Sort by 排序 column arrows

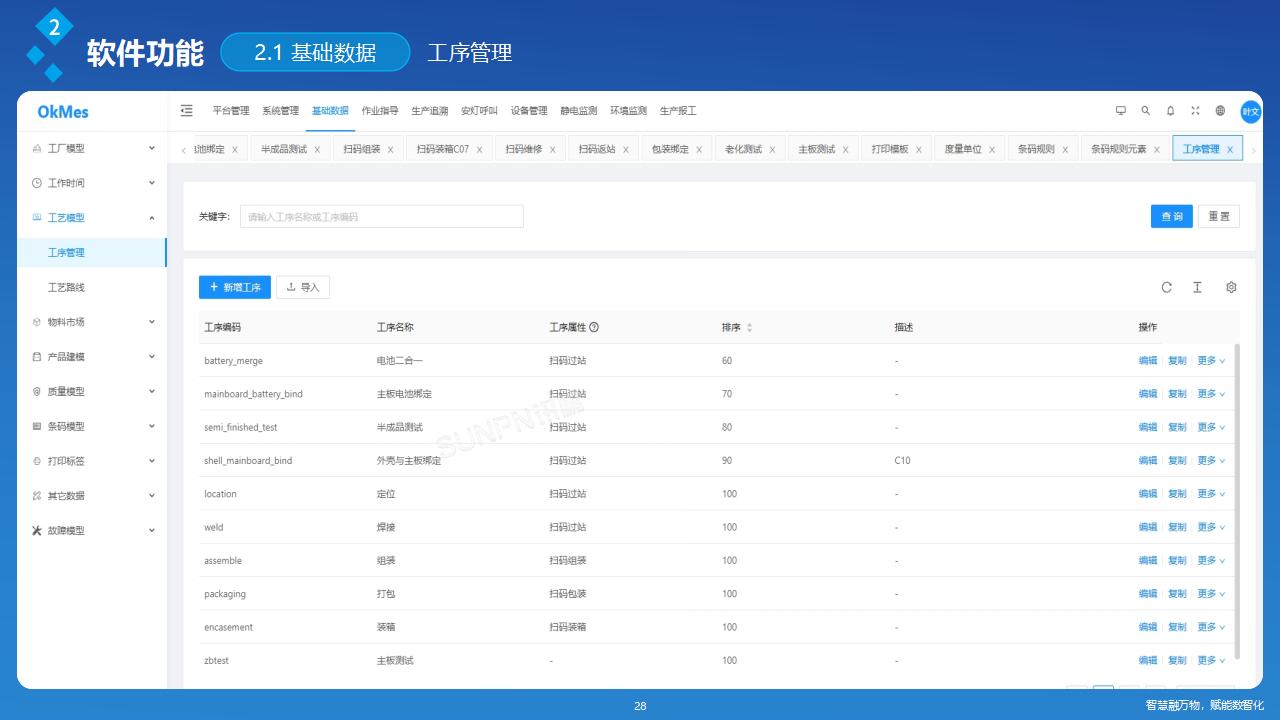coord(750,327)
